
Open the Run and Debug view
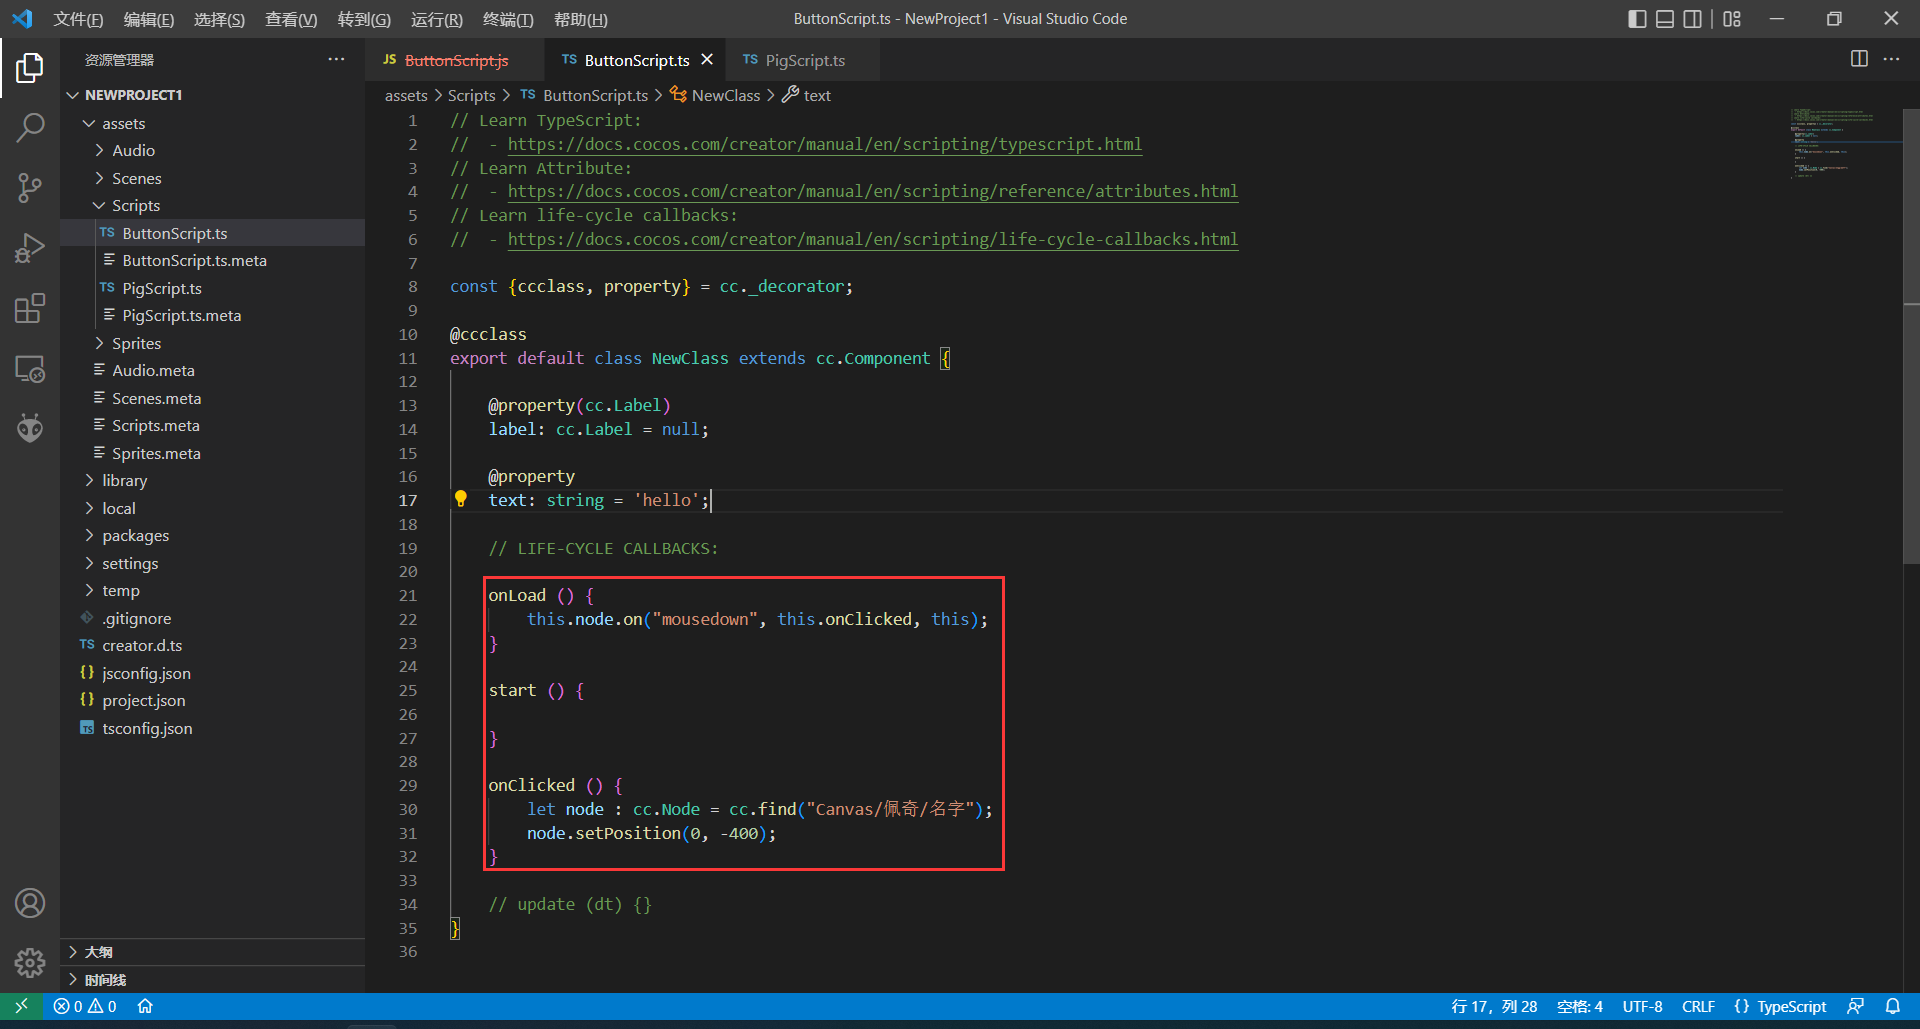pos(30,248)
